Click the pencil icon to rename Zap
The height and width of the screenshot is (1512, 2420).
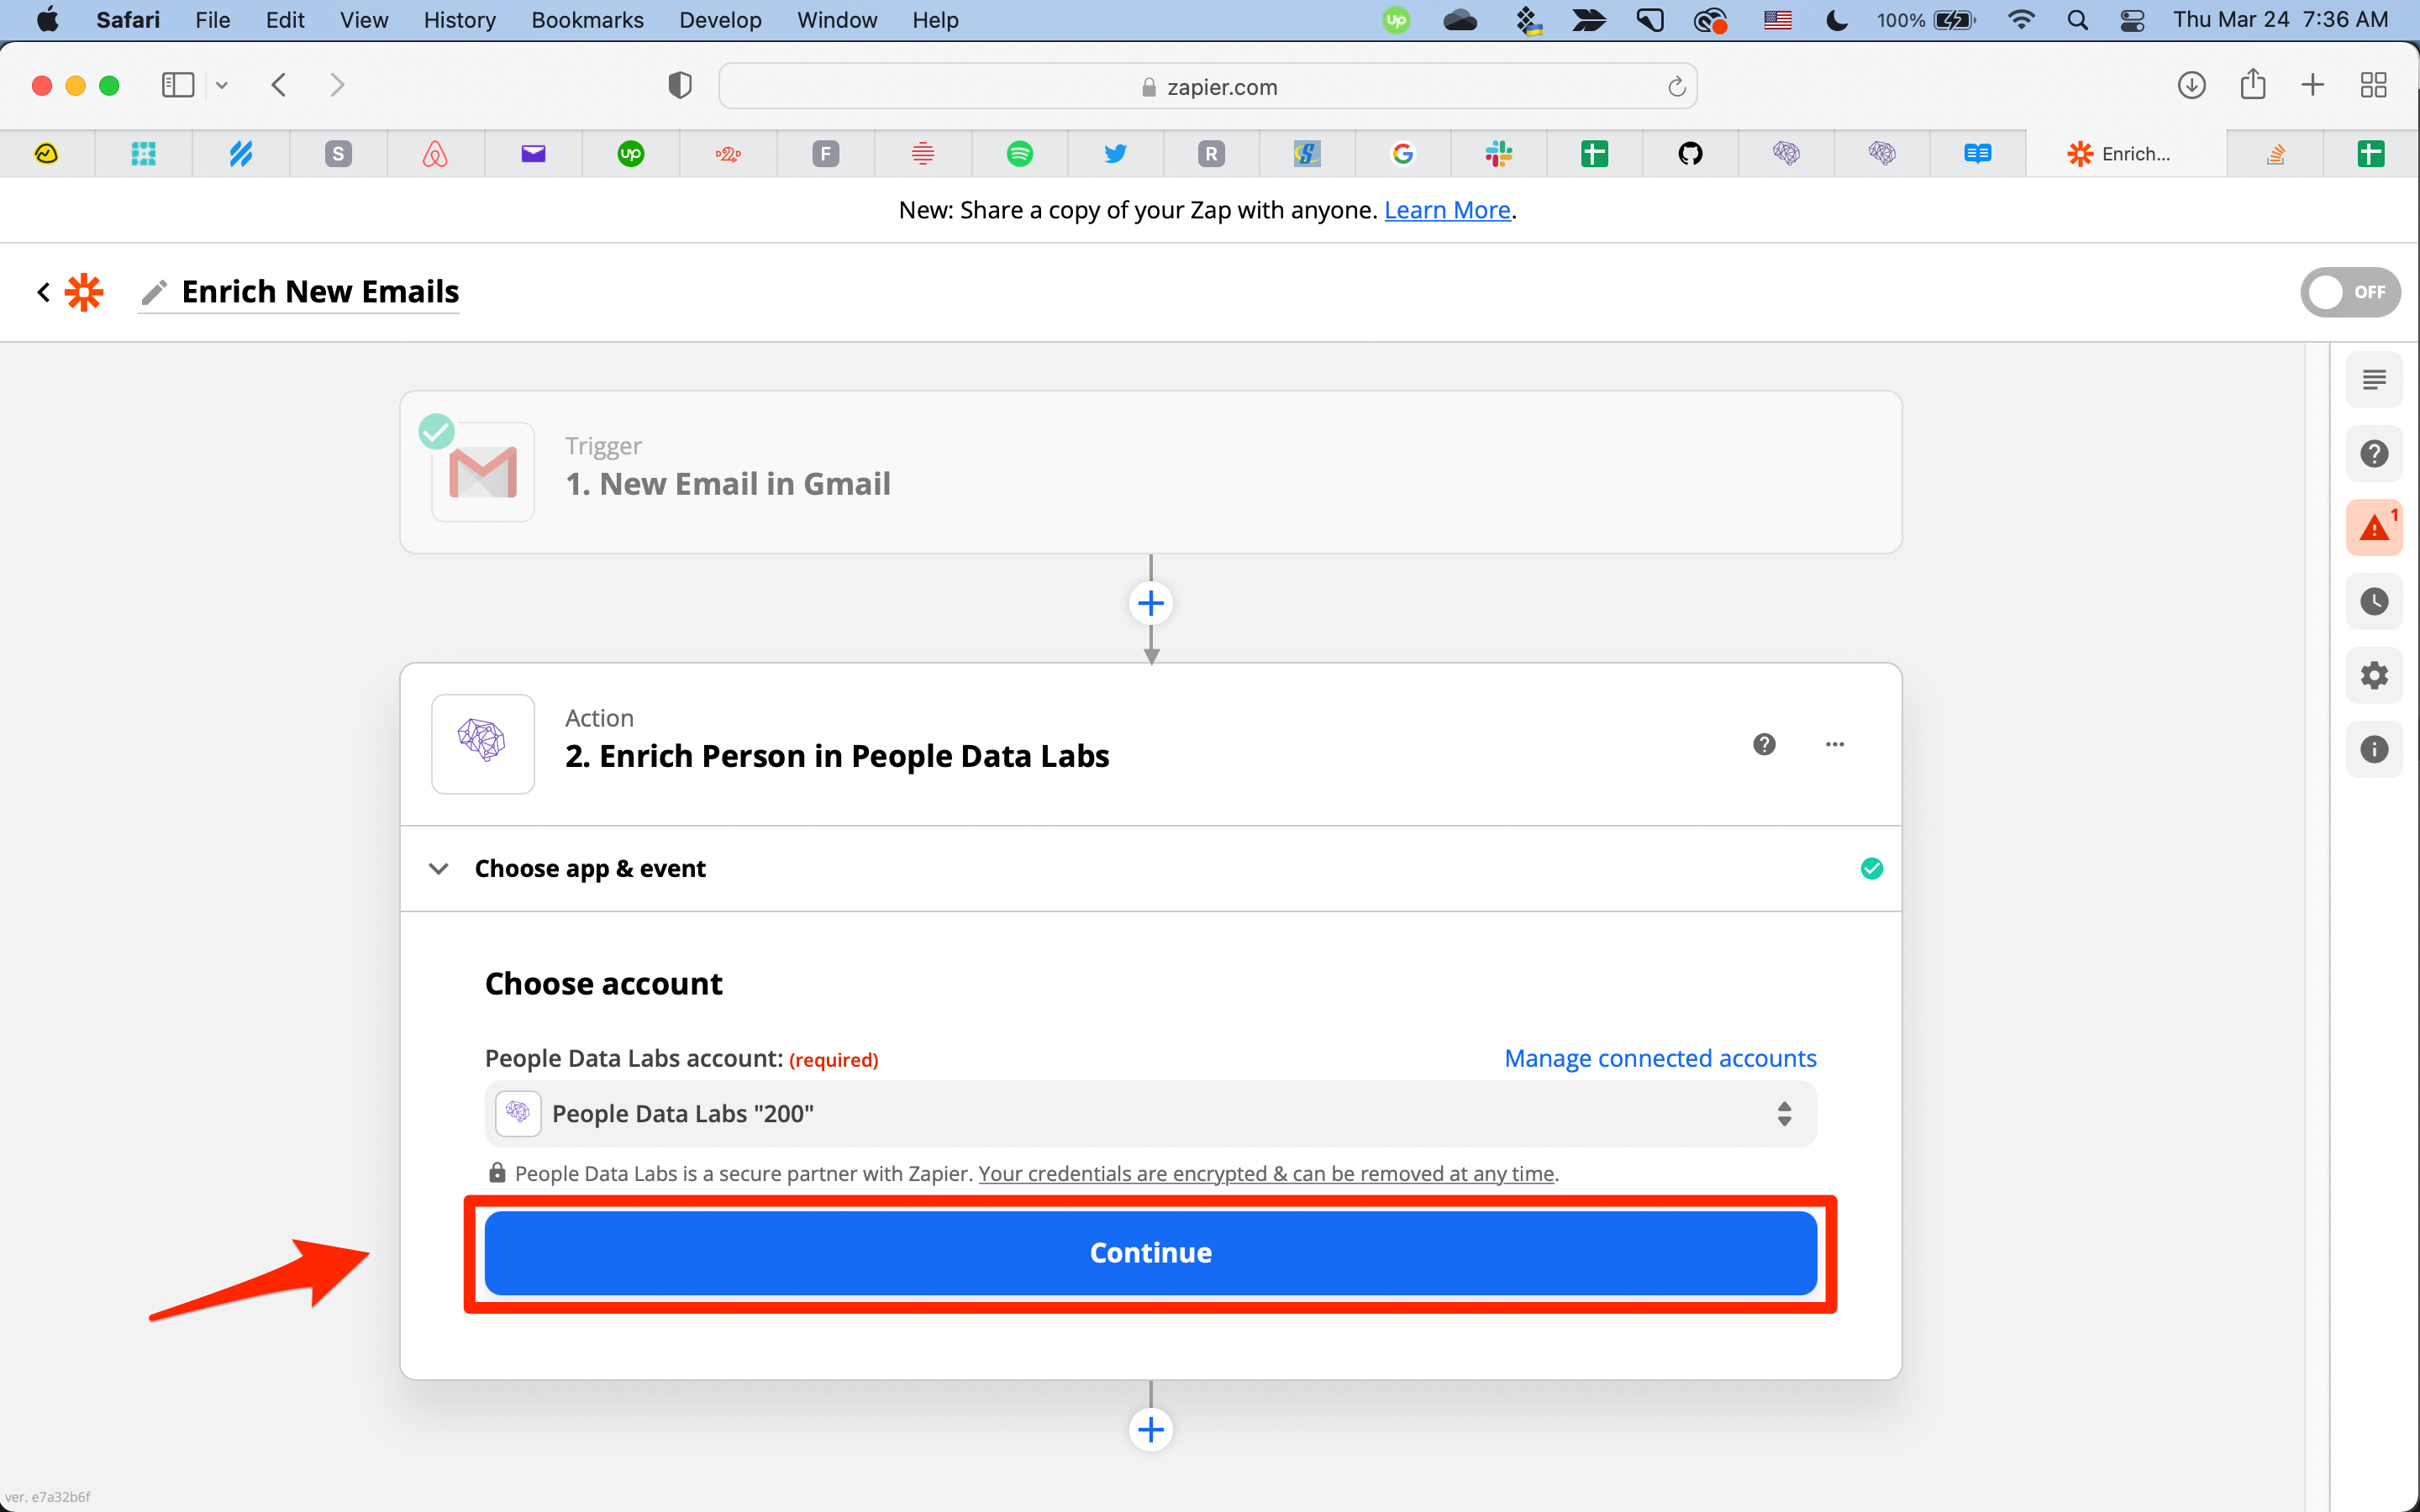(154, 292)
